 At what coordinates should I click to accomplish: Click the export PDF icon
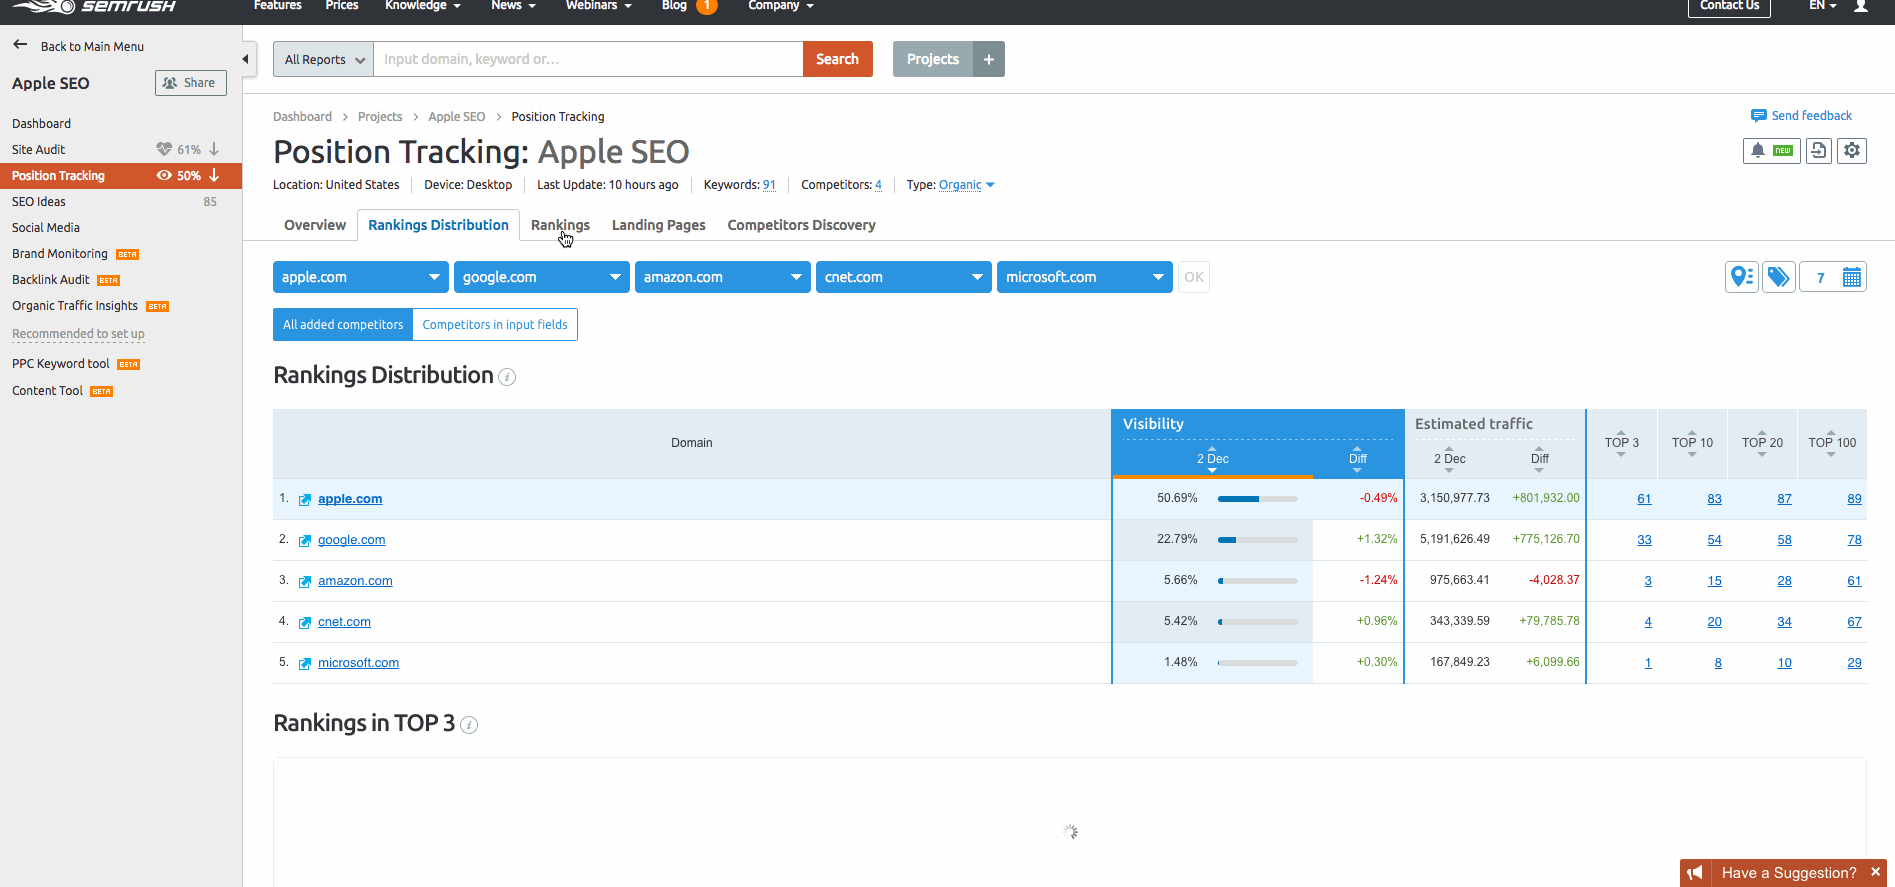point(1819,151)
